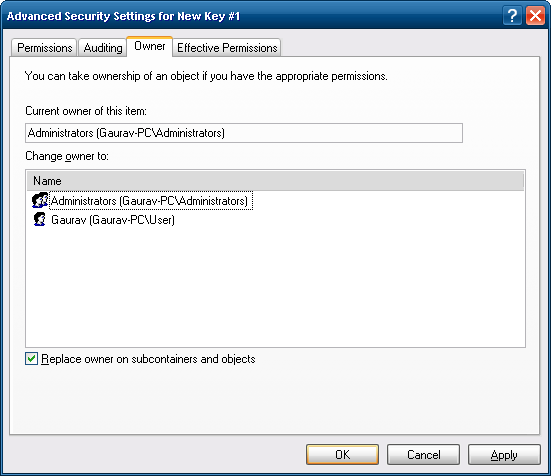Close the Advanced Security Settings dialog
This screenshot has width=551, height=476.
click(535, 16)
